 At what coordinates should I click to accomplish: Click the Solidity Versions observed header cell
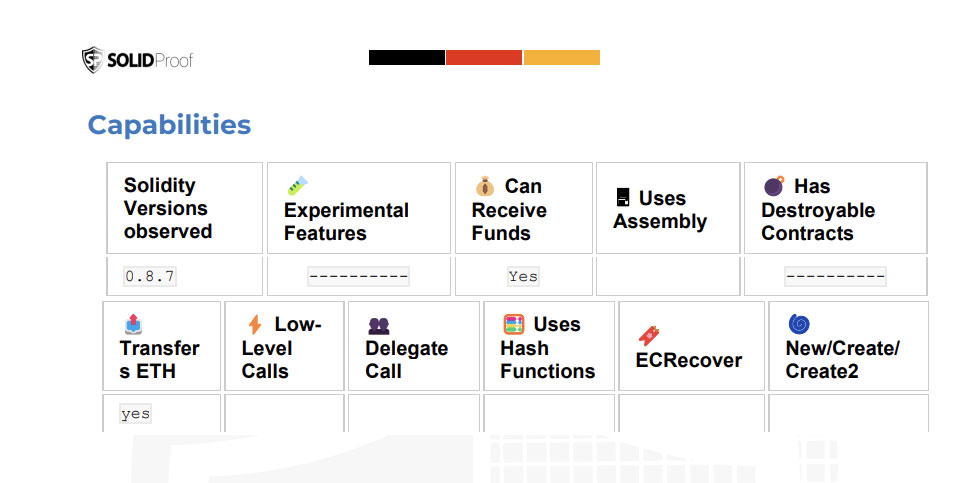pyautogui.click(x=185, y=208)
